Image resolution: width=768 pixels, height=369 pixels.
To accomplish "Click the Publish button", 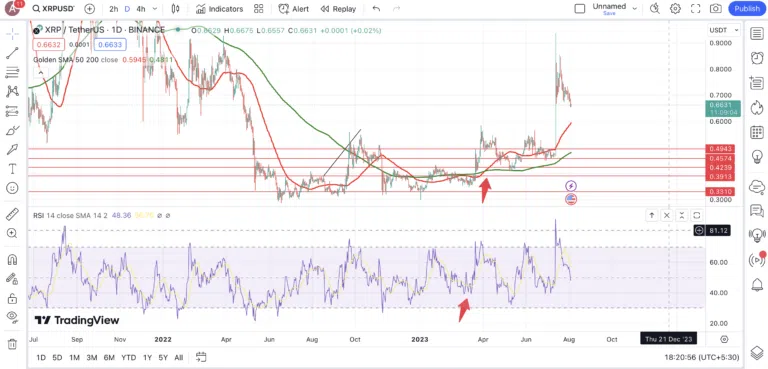I will (747, 9).
